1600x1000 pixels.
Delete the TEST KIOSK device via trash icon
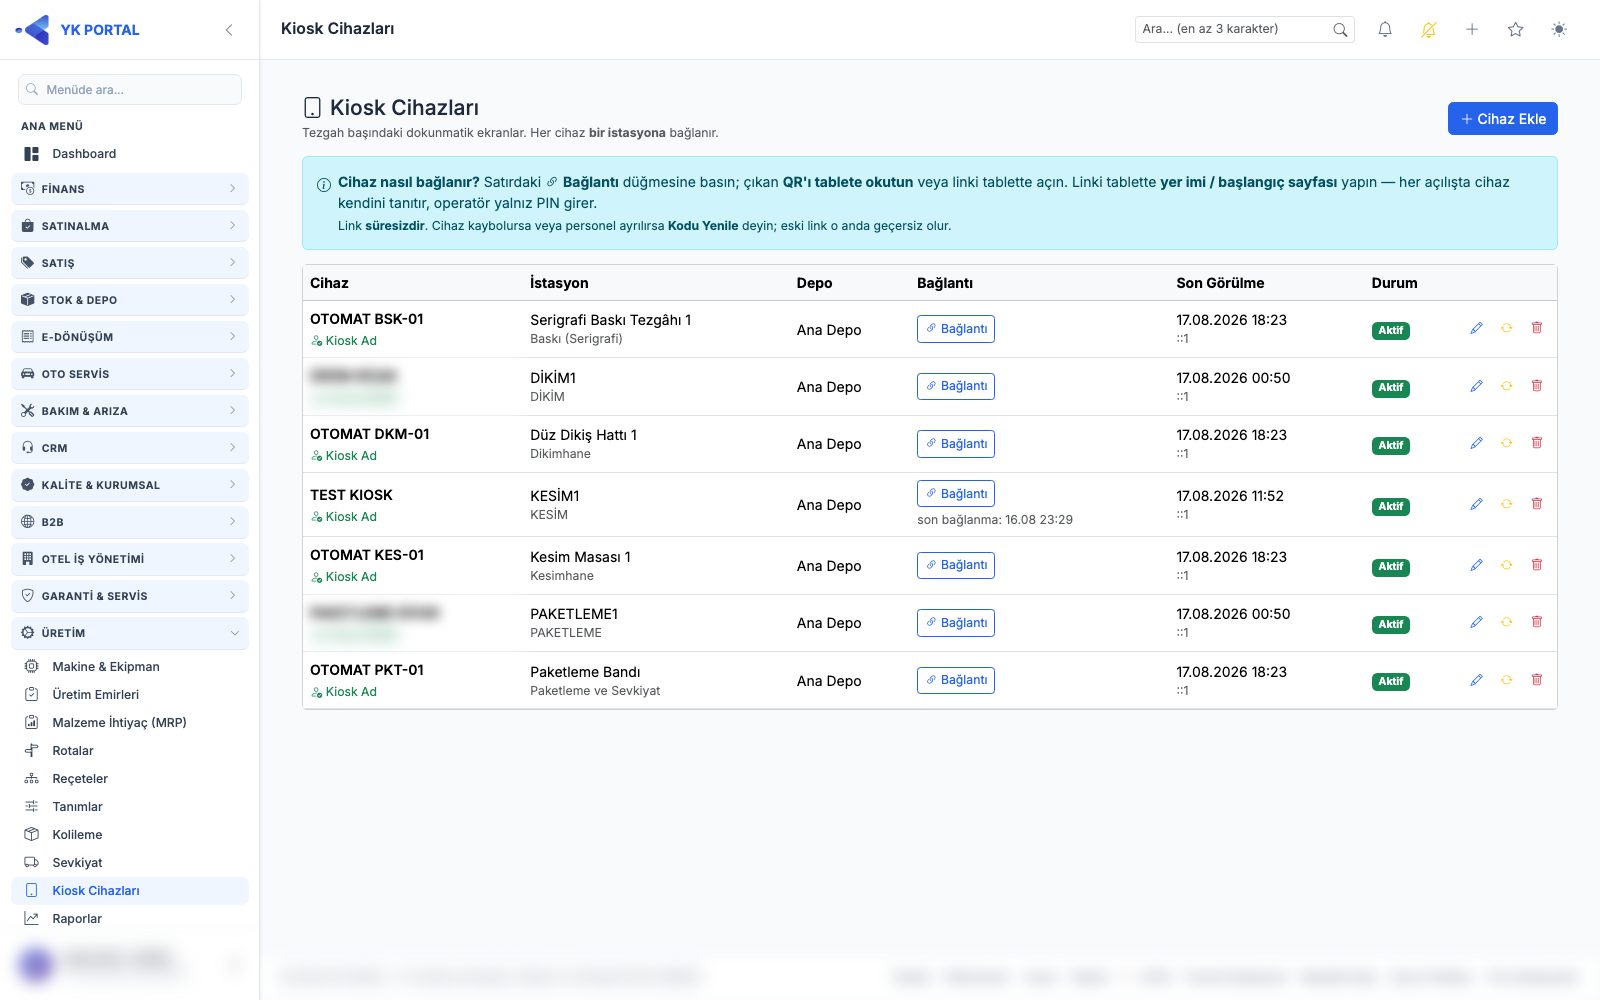(x=1537, y=504)
